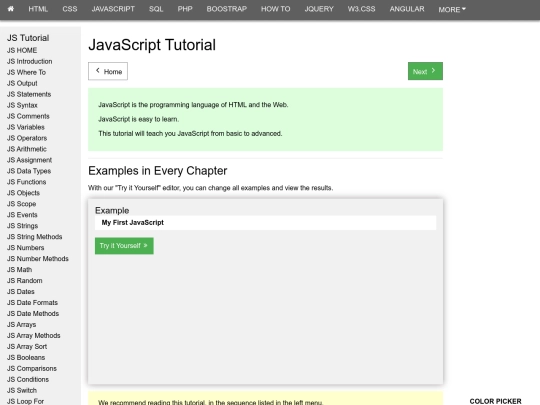Click the Try it Yourself button
Screen dimensions: 540x405
[x=124, y=246]
